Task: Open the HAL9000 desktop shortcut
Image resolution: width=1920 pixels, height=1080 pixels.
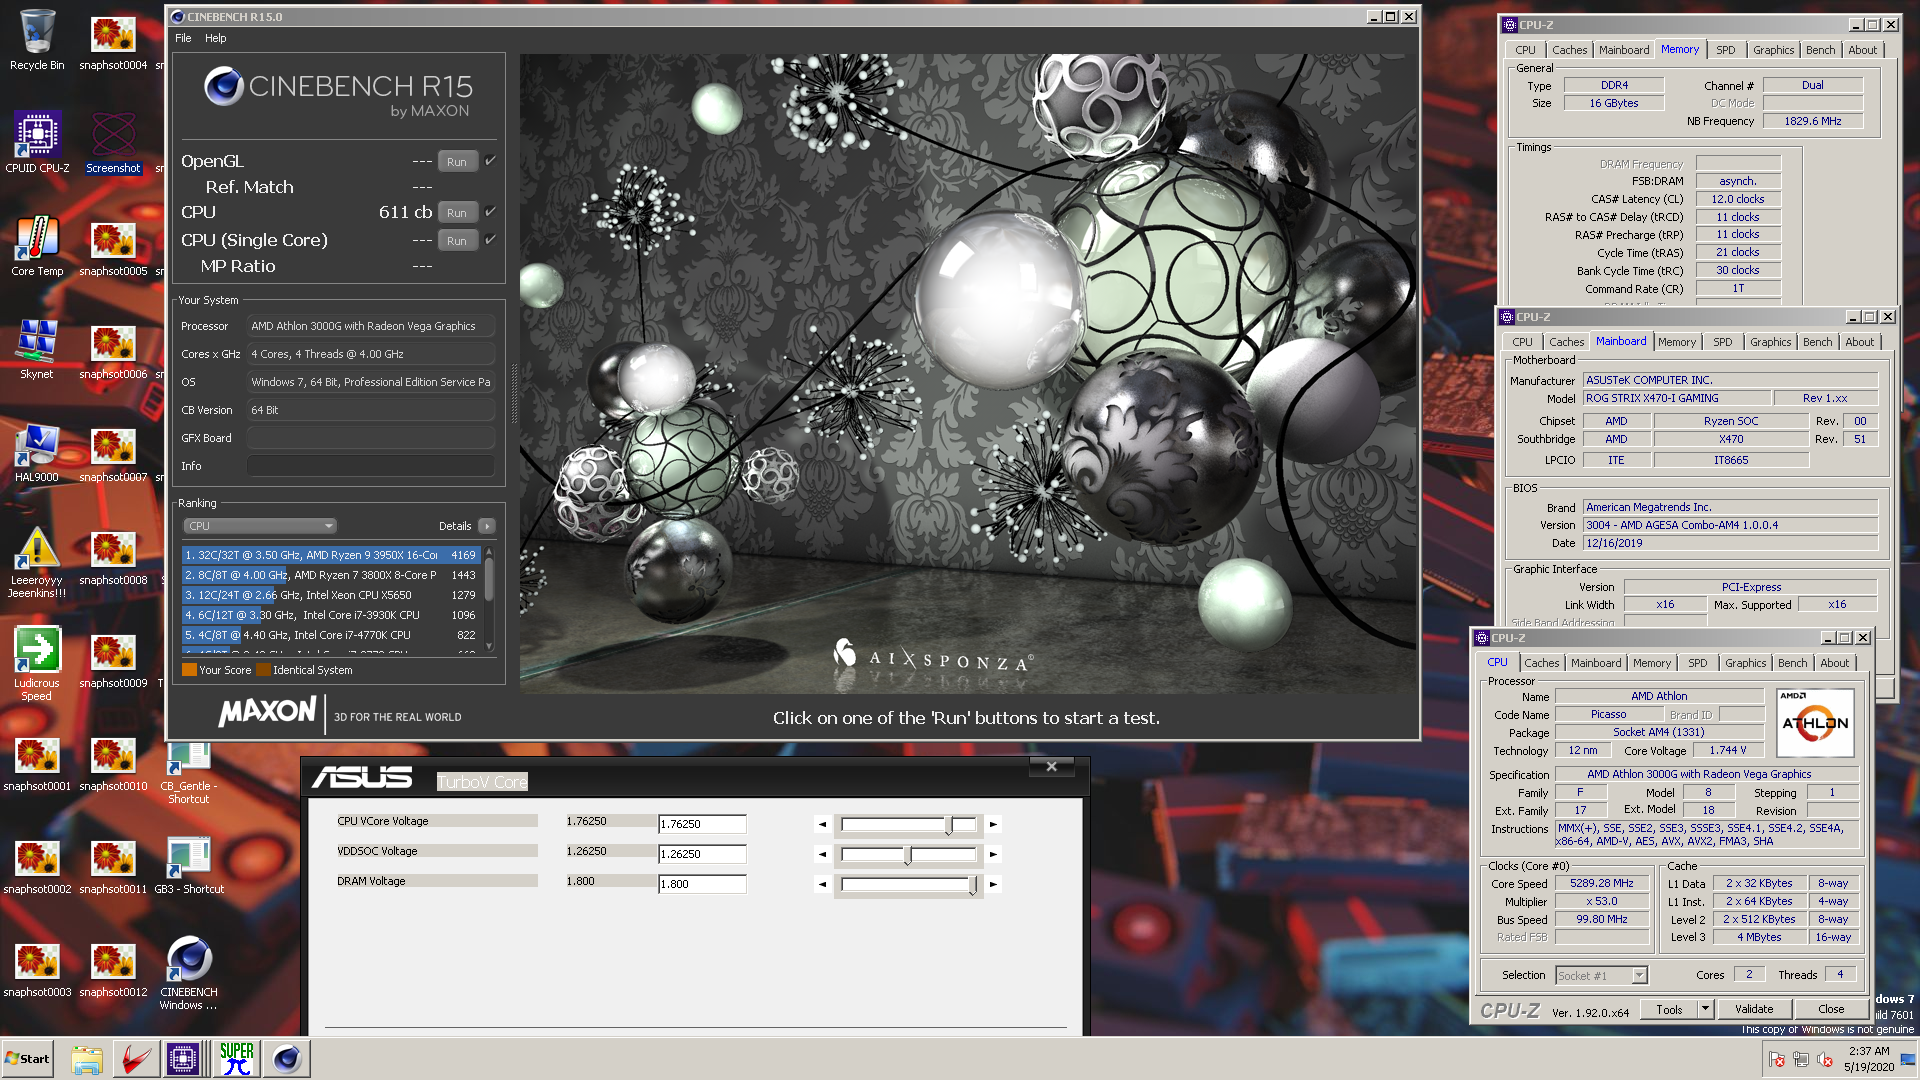Action: pyautogui.click(x=37, y=452)
